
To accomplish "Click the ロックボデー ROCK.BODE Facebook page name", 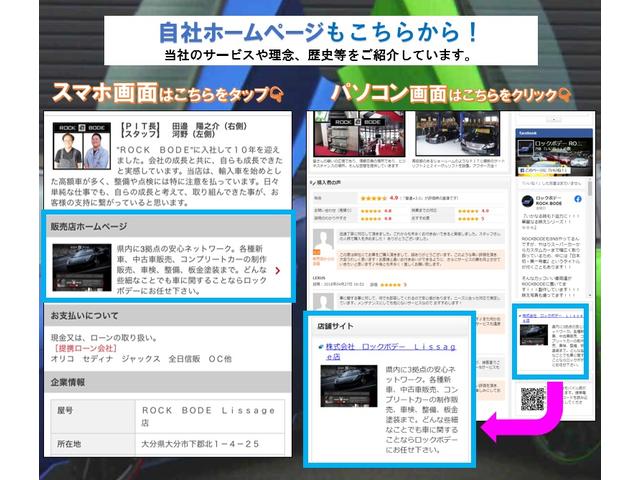I will pos(549,200).
